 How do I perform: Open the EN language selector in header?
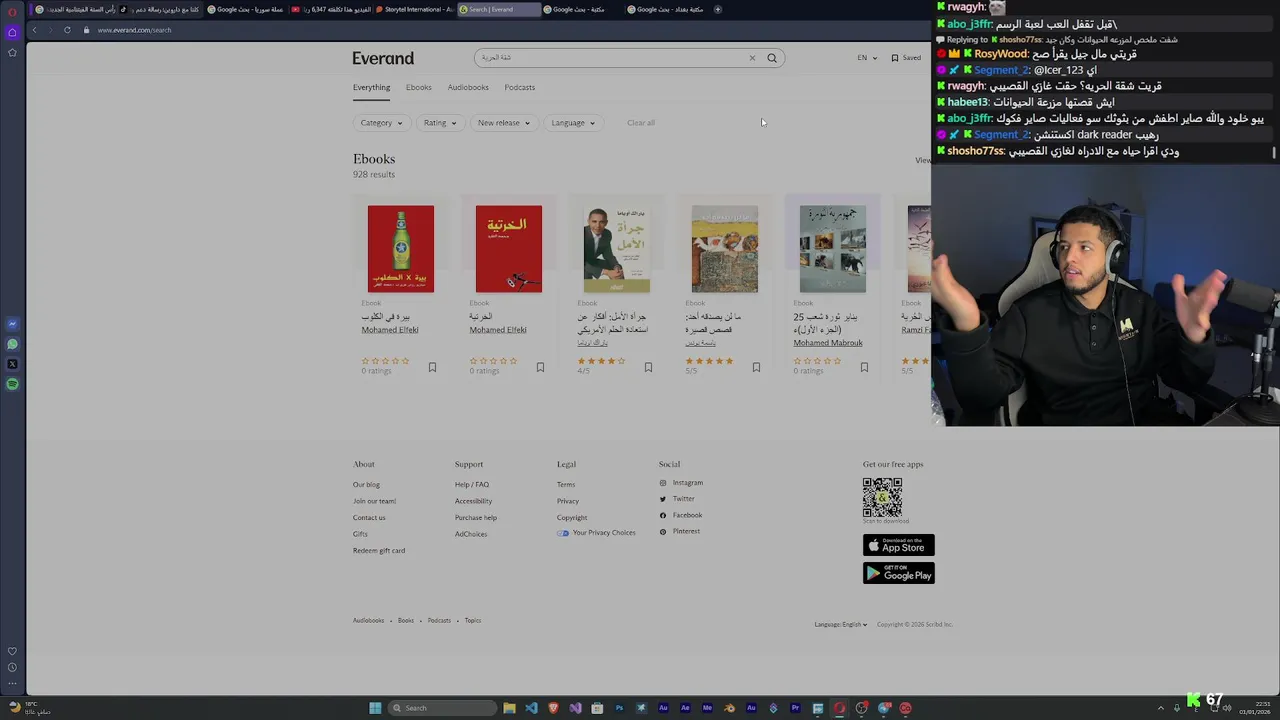[867, 58]
